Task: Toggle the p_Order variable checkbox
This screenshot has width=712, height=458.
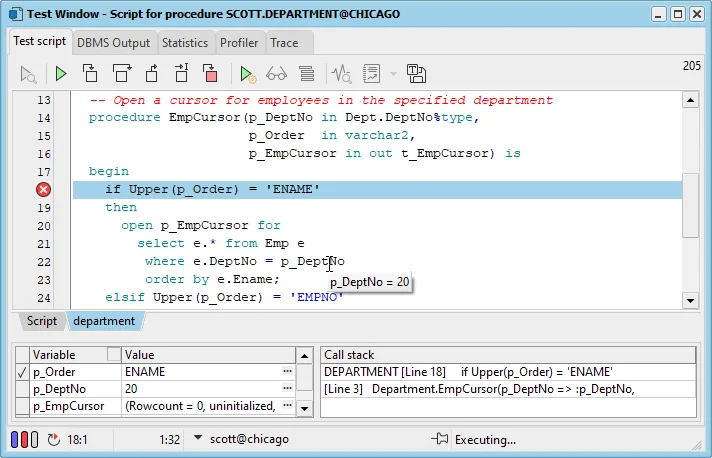Action: pyautogui.click(x=22, y=372)
